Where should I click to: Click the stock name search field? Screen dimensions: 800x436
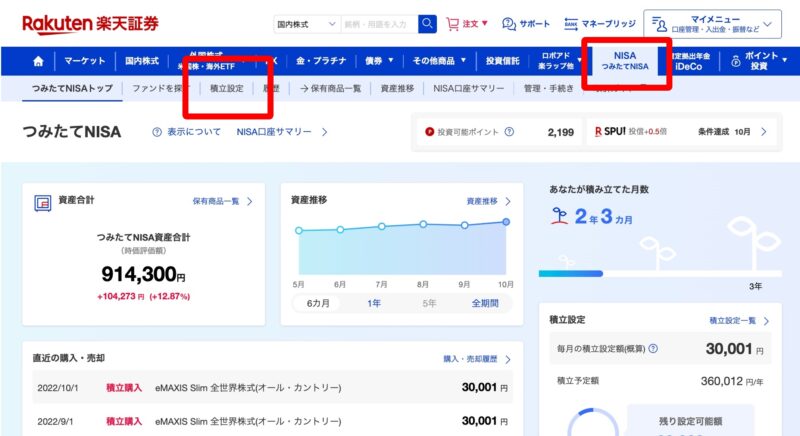(379, 24)
